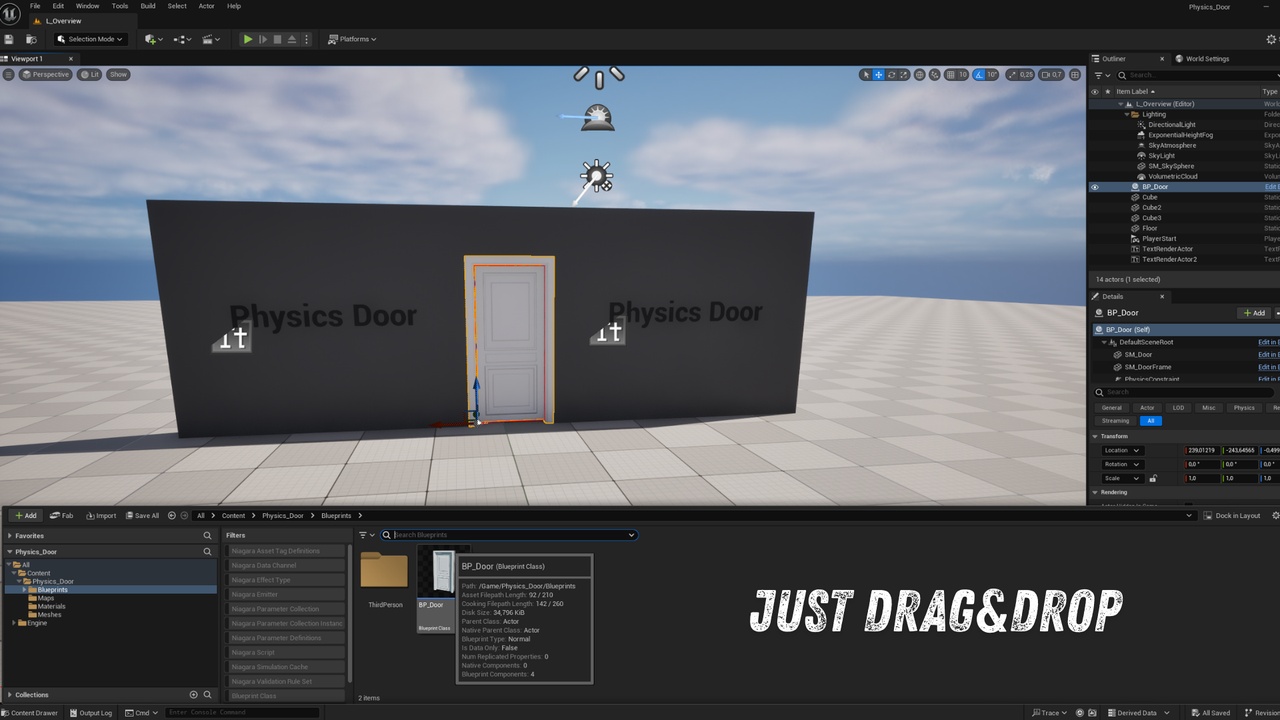This screenshot has width=1280, height=720.
Task: Open the Cinematics clapperboard dropdown
Action: [211, 39]
